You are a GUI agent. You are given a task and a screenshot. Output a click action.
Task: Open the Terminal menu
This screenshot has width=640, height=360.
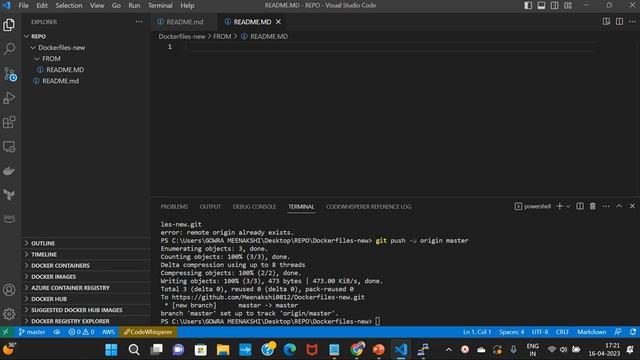click(160, 5)
